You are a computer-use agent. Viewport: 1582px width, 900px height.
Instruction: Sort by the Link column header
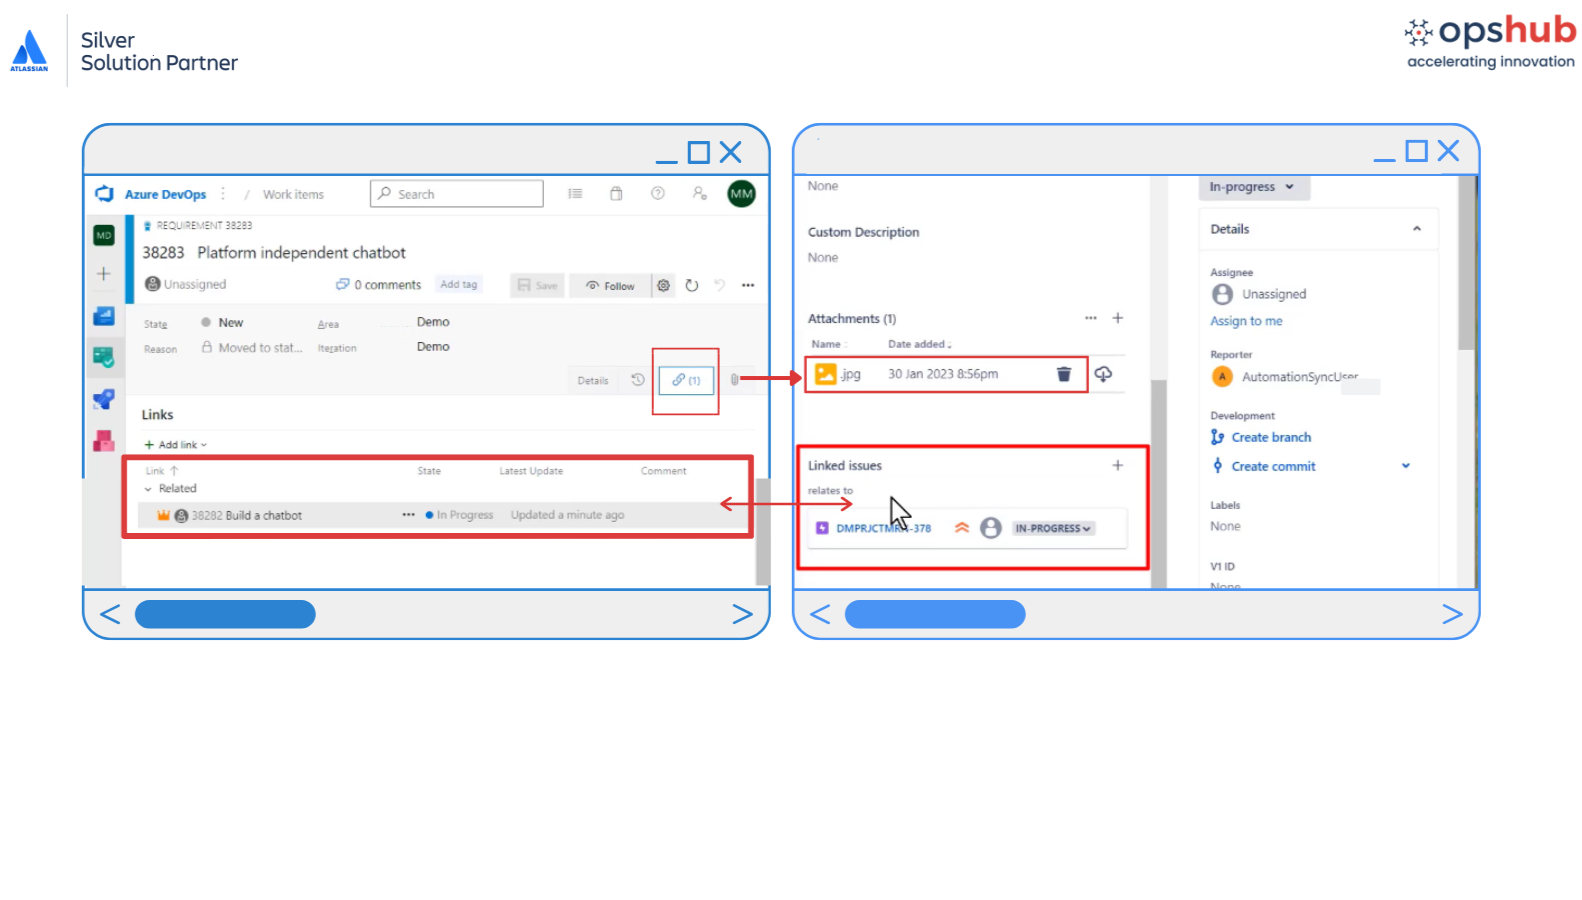pyautogui.click(x=162, y=471)
